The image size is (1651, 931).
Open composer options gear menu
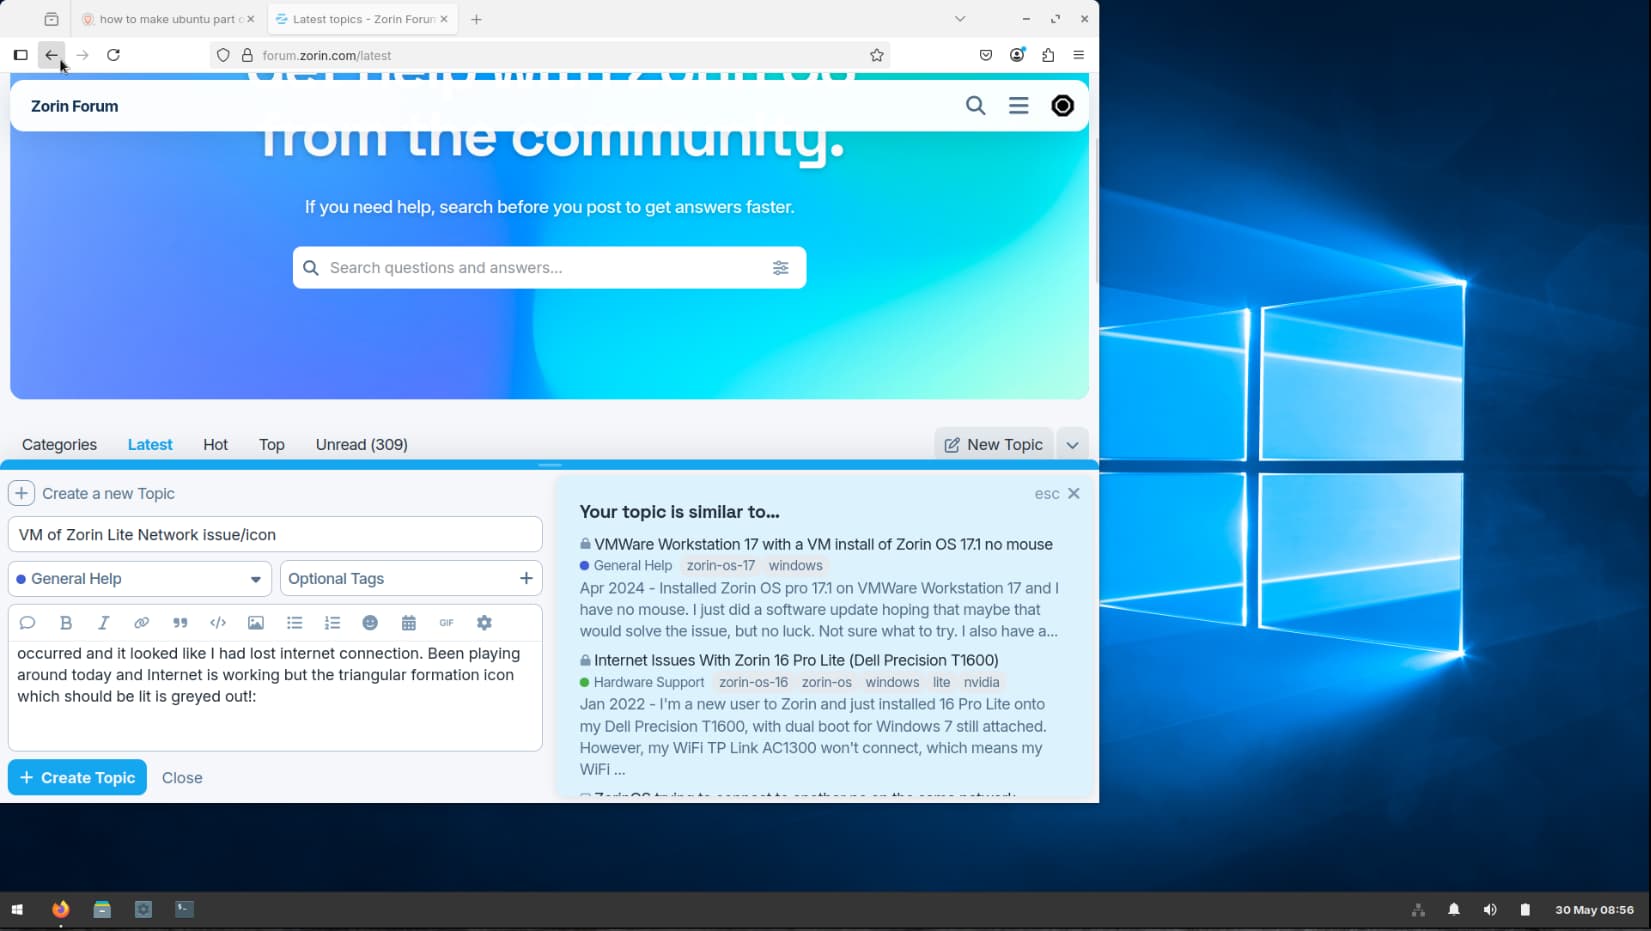click(484, 623)
